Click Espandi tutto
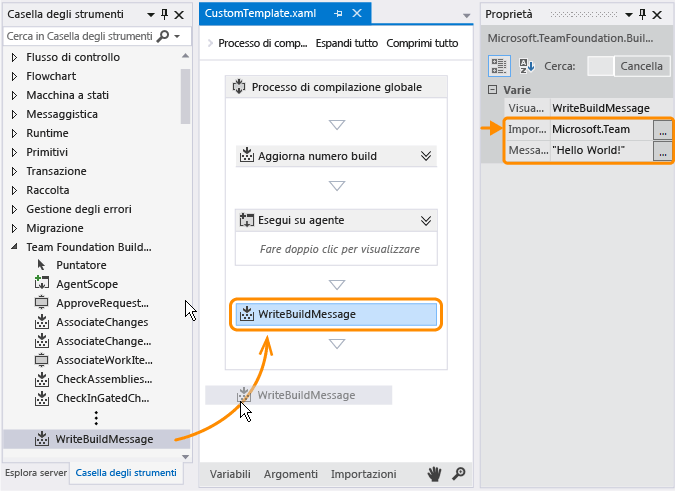 coord(347,43)
